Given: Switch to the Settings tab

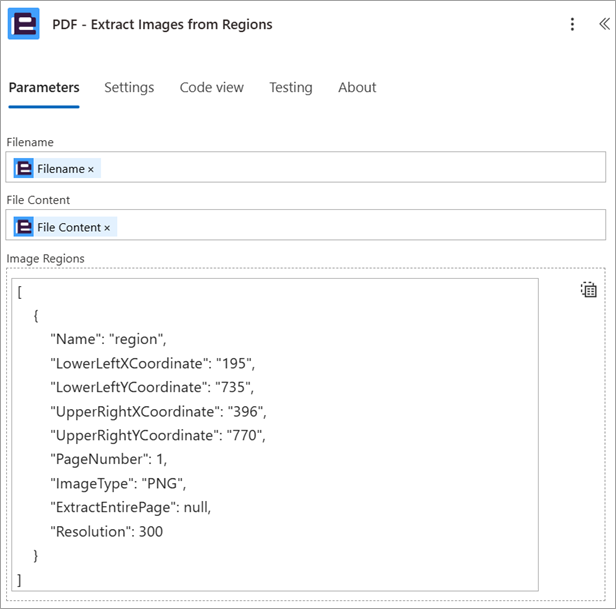Looking at the screenshot, I should 129,87.
